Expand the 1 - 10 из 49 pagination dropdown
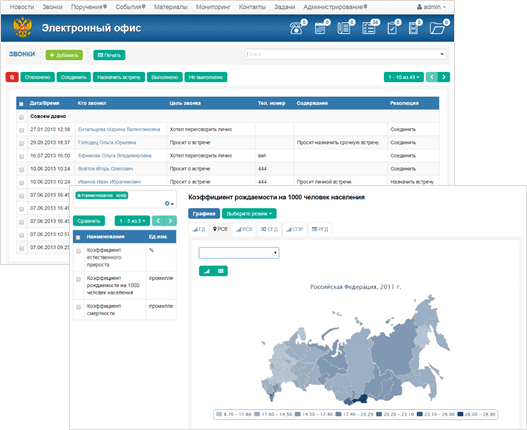 tap(404, 77)
